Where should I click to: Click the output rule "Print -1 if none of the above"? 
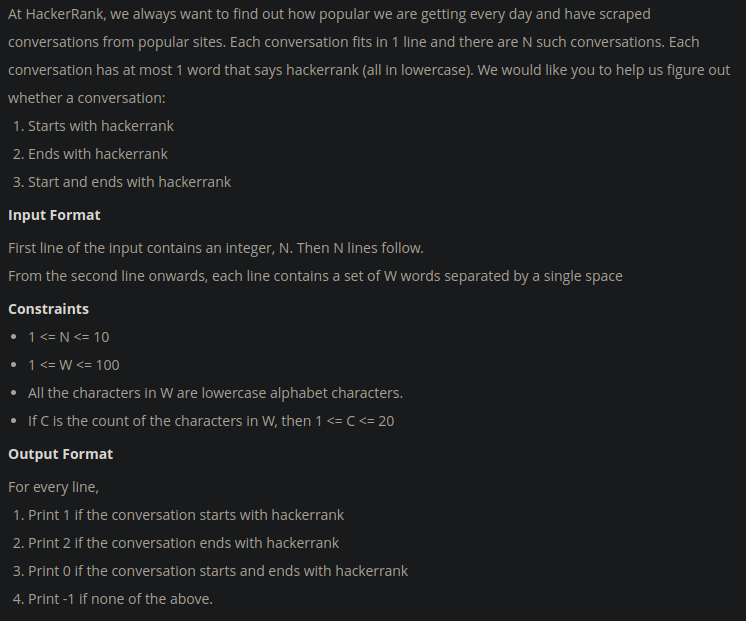click(x=120, y=599)
